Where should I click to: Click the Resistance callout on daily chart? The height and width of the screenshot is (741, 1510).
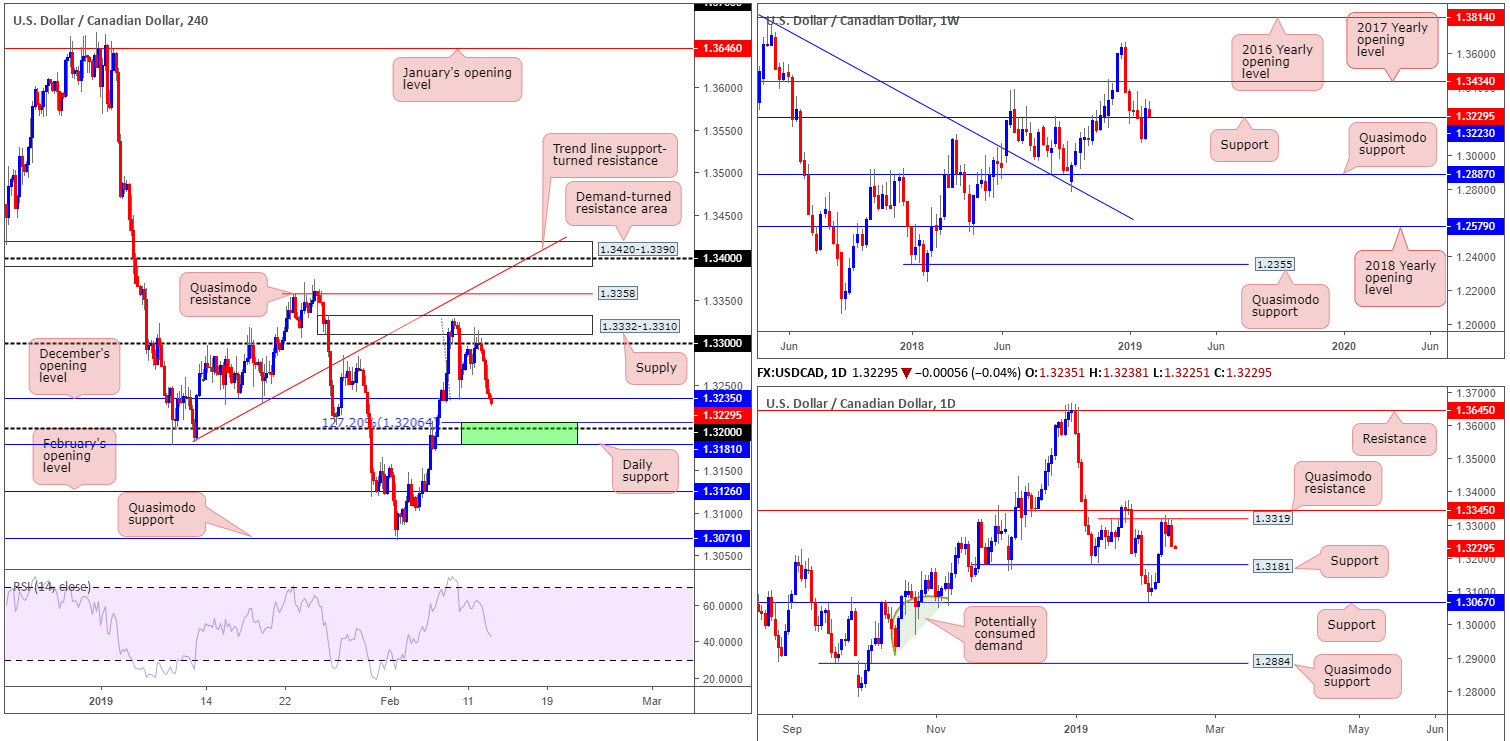pyautogui.click(x=1395, y=438)
